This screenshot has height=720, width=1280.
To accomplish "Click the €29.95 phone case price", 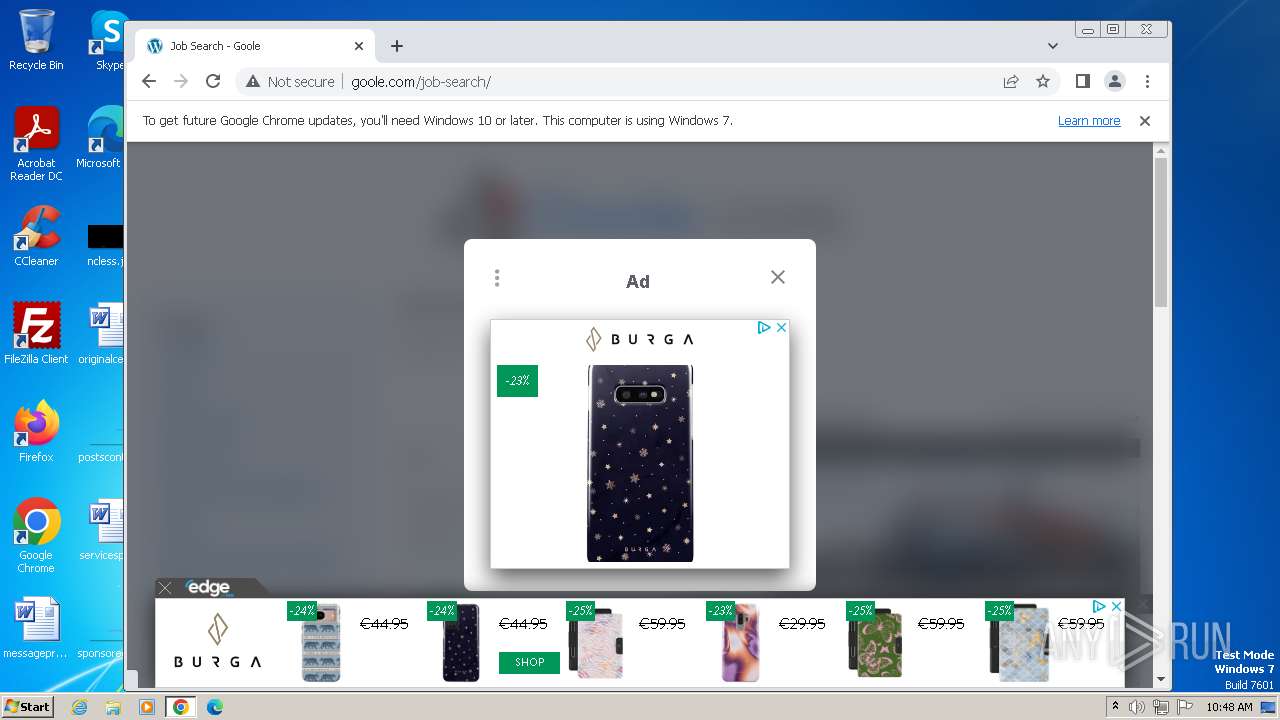I will pos(802,624).
